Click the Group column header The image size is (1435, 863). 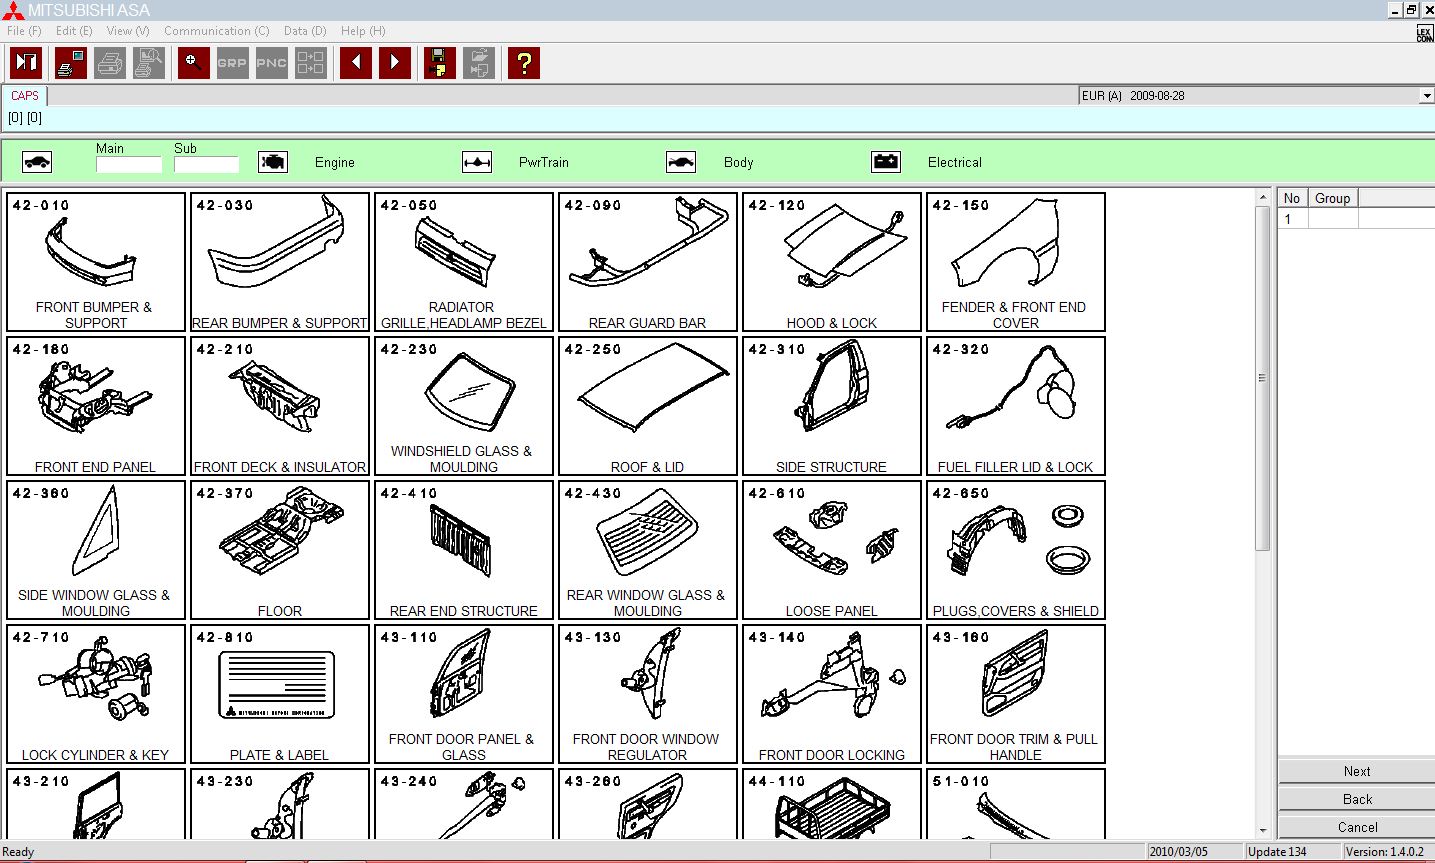coord(1332,198)
